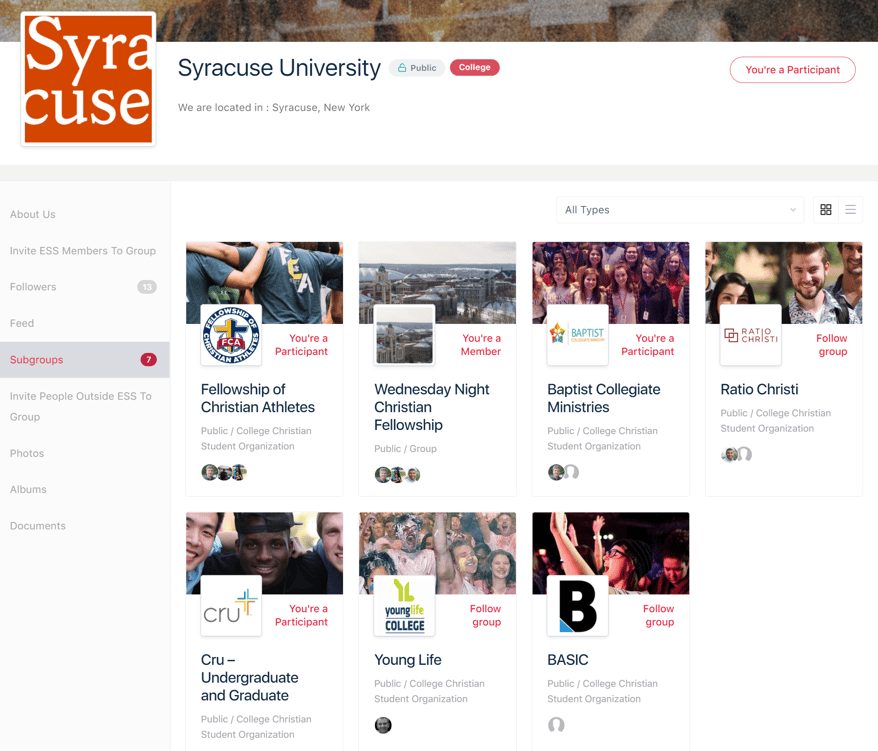Click the Subgroups count badge 7

[148, 360]
